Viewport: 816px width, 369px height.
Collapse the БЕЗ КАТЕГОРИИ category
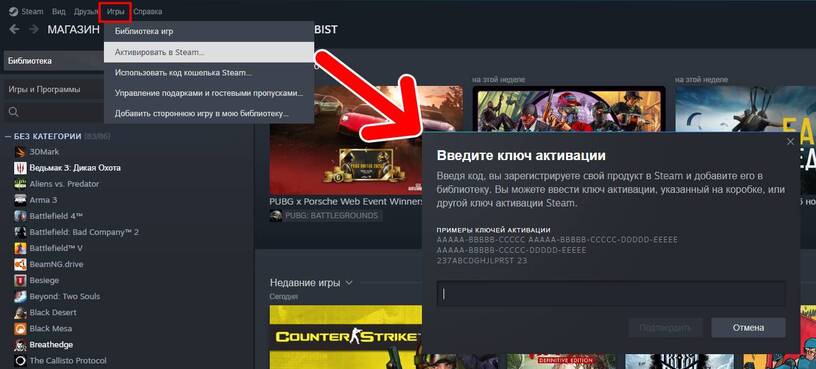pyautogui.click(x=8, y=136)
